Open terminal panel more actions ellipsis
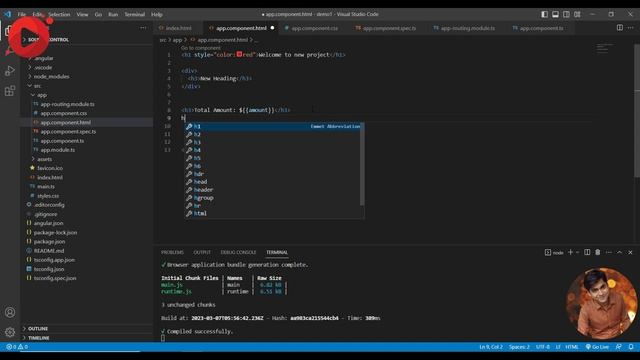Image resolution: width=640 pixels, height=360 pixels. click(x=609, y=252)
